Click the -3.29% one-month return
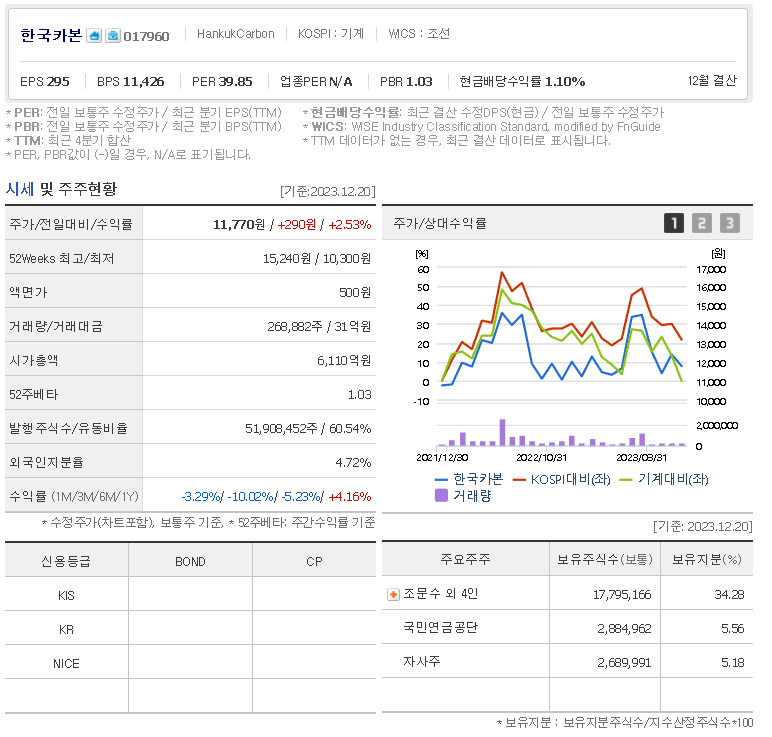Viewport: 772px width, 737px height. pyautogui.click(x=201, y=497)
